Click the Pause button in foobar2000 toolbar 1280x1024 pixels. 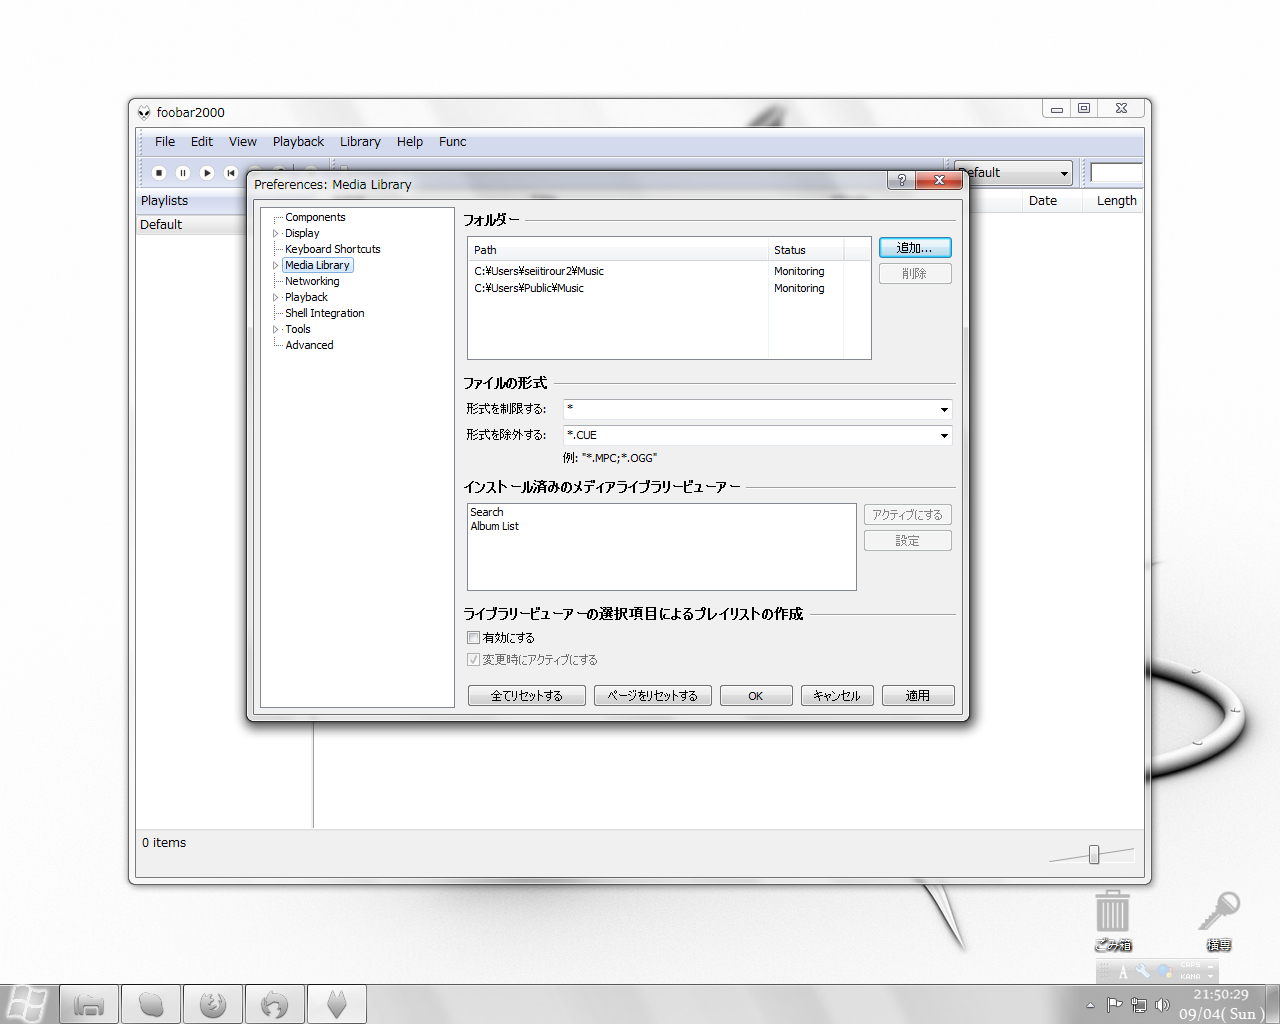(x=183, y=173)
